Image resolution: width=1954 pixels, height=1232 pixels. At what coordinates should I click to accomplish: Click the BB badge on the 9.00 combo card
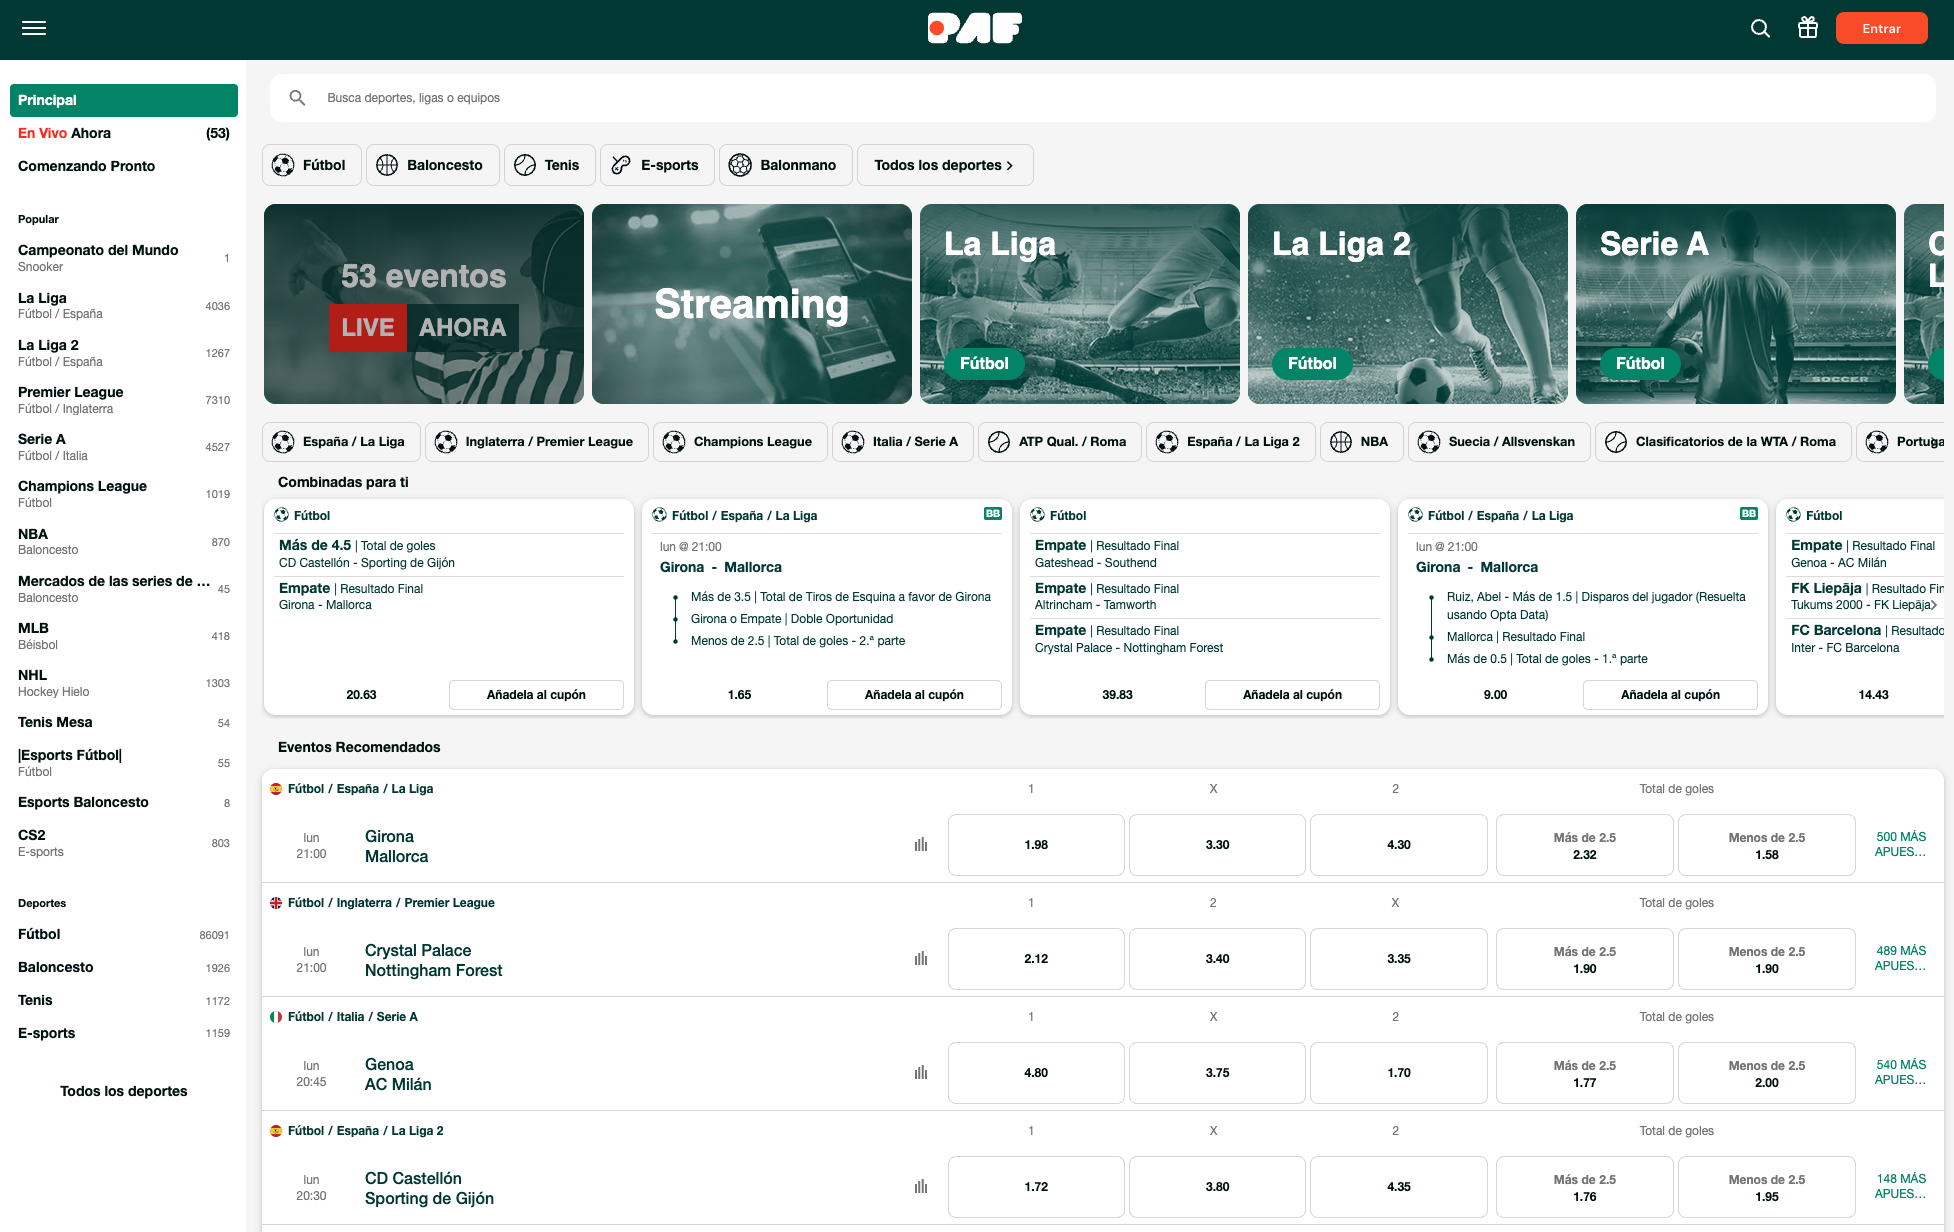coord(1749,514)
